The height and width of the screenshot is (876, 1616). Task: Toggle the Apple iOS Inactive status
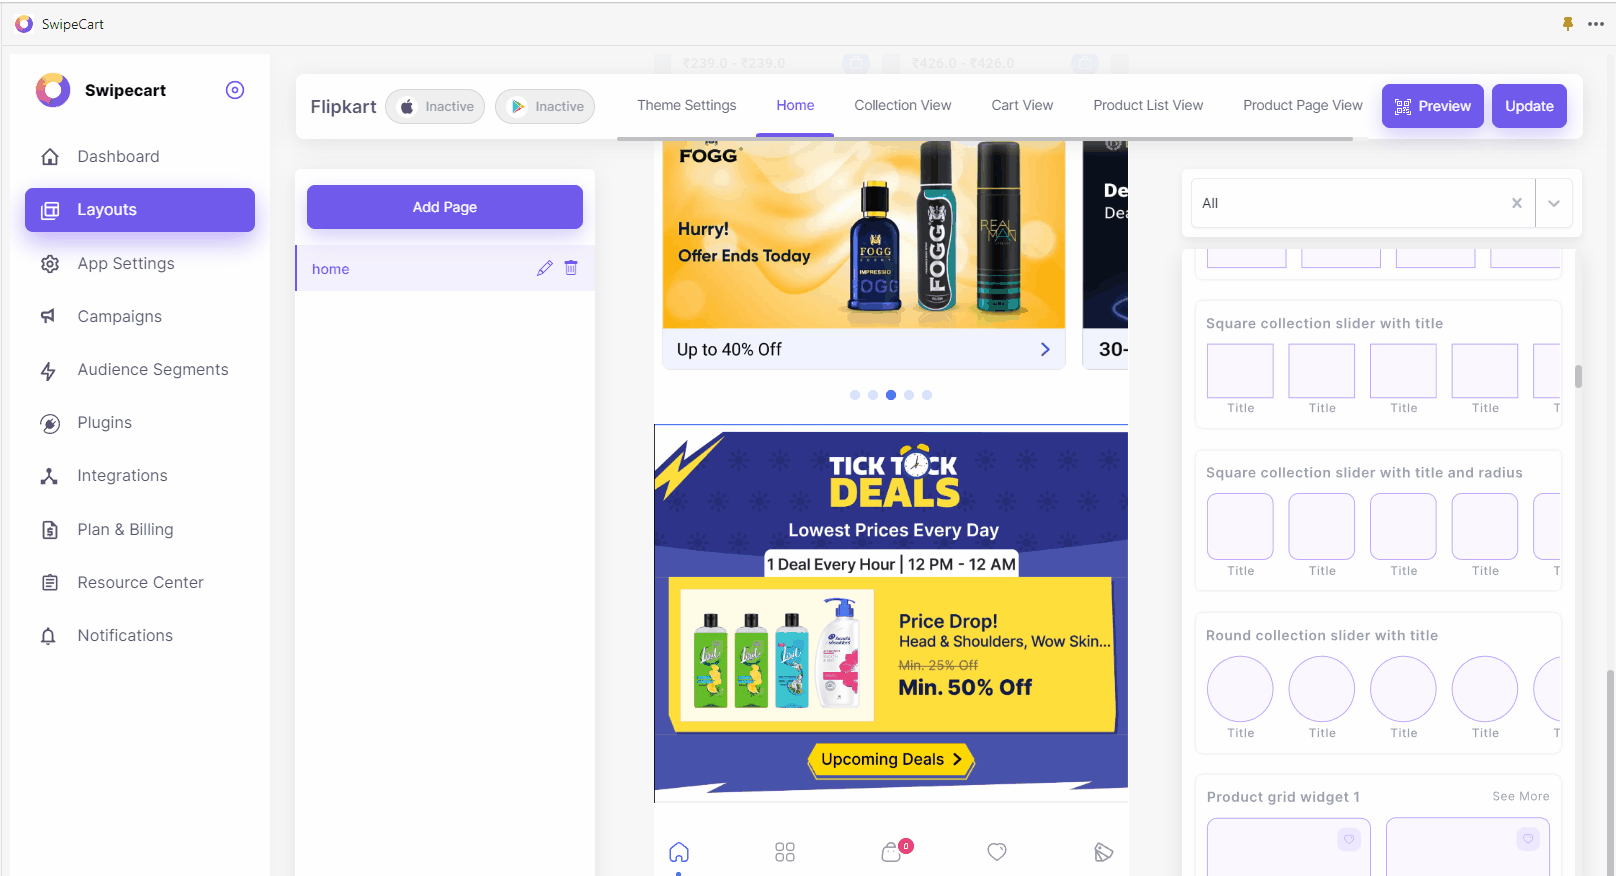click(x=435, y=107)
